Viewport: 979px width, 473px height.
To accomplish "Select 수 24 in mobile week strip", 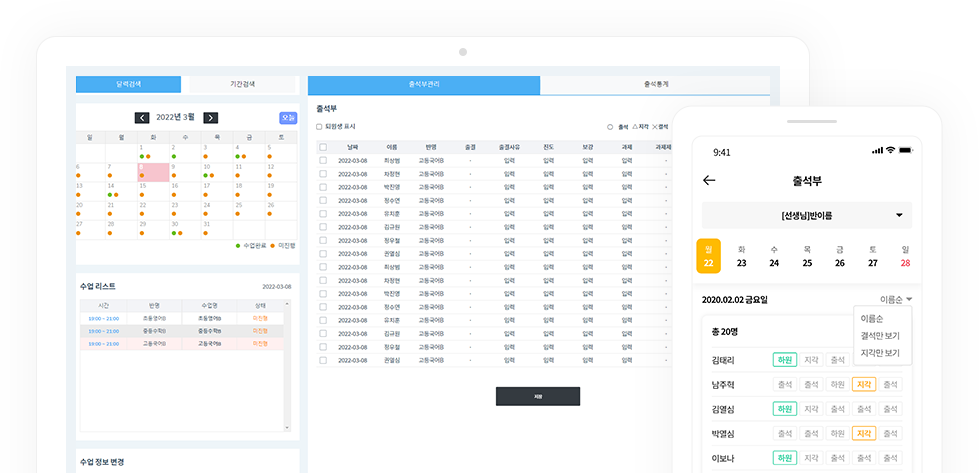I will pyautogui.click(x=774, y=256).
